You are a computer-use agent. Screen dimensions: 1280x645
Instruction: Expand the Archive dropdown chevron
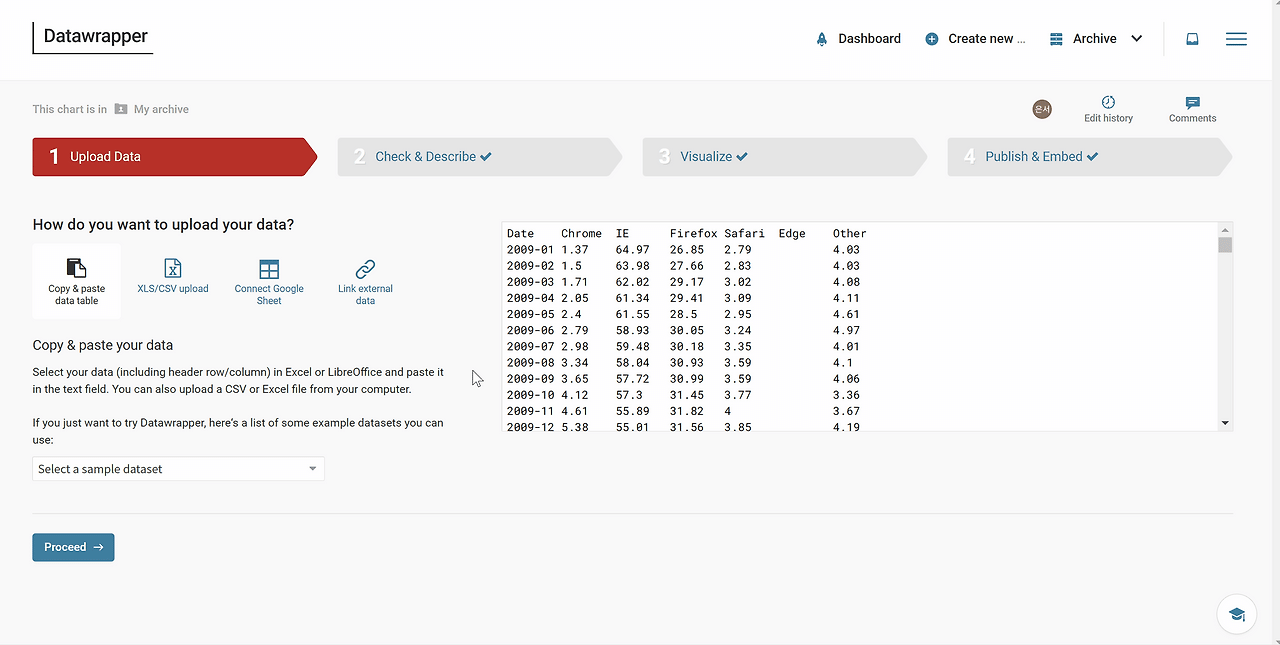click(x=1136, y=39)
